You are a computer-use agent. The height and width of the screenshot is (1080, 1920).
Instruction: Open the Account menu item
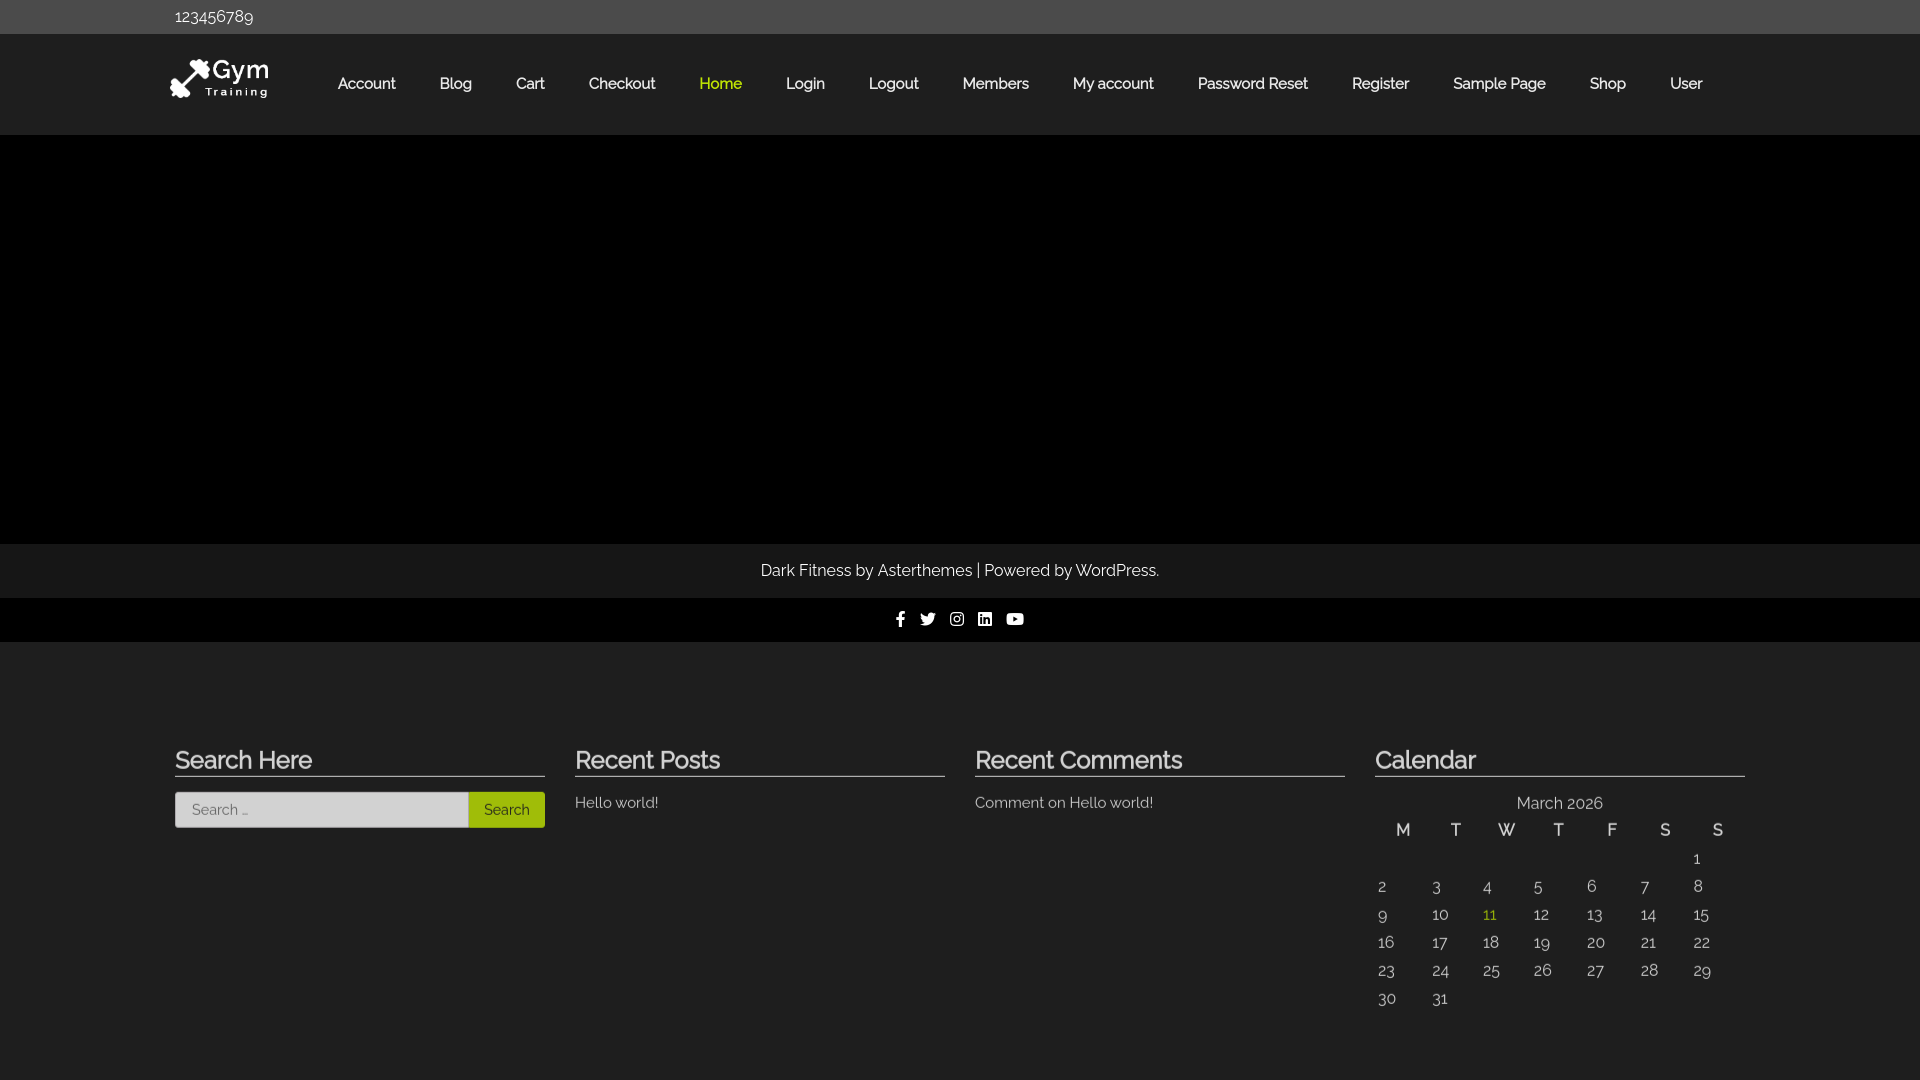tap(367, 84)
